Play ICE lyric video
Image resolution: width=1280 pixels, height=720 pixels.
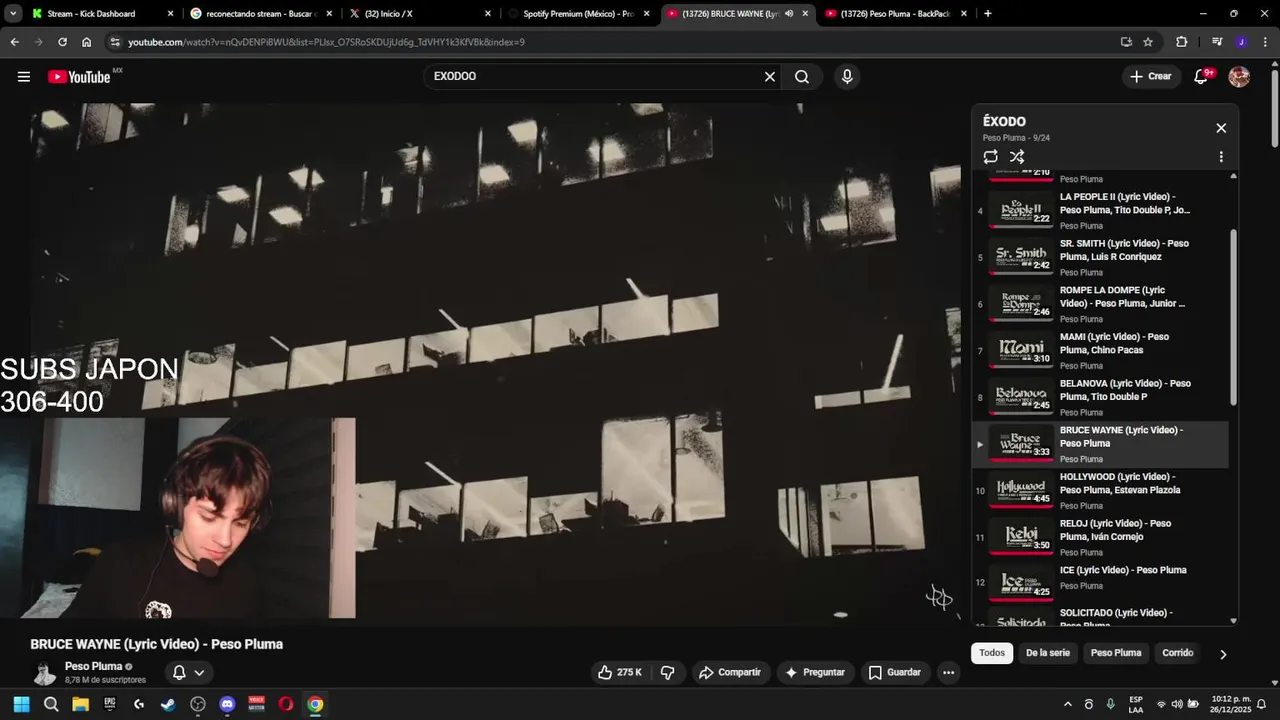click(1100, 582)
